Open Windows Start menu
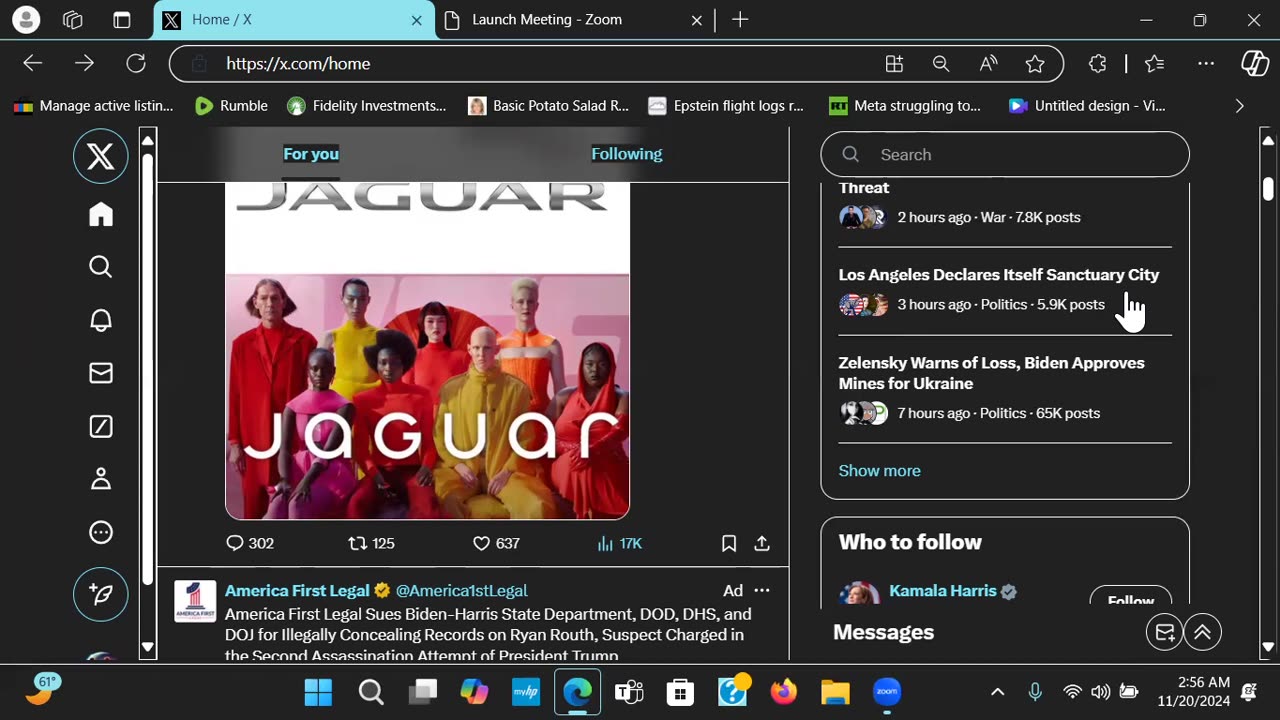This screenshot has height=720, width=1280. [319, 692]
